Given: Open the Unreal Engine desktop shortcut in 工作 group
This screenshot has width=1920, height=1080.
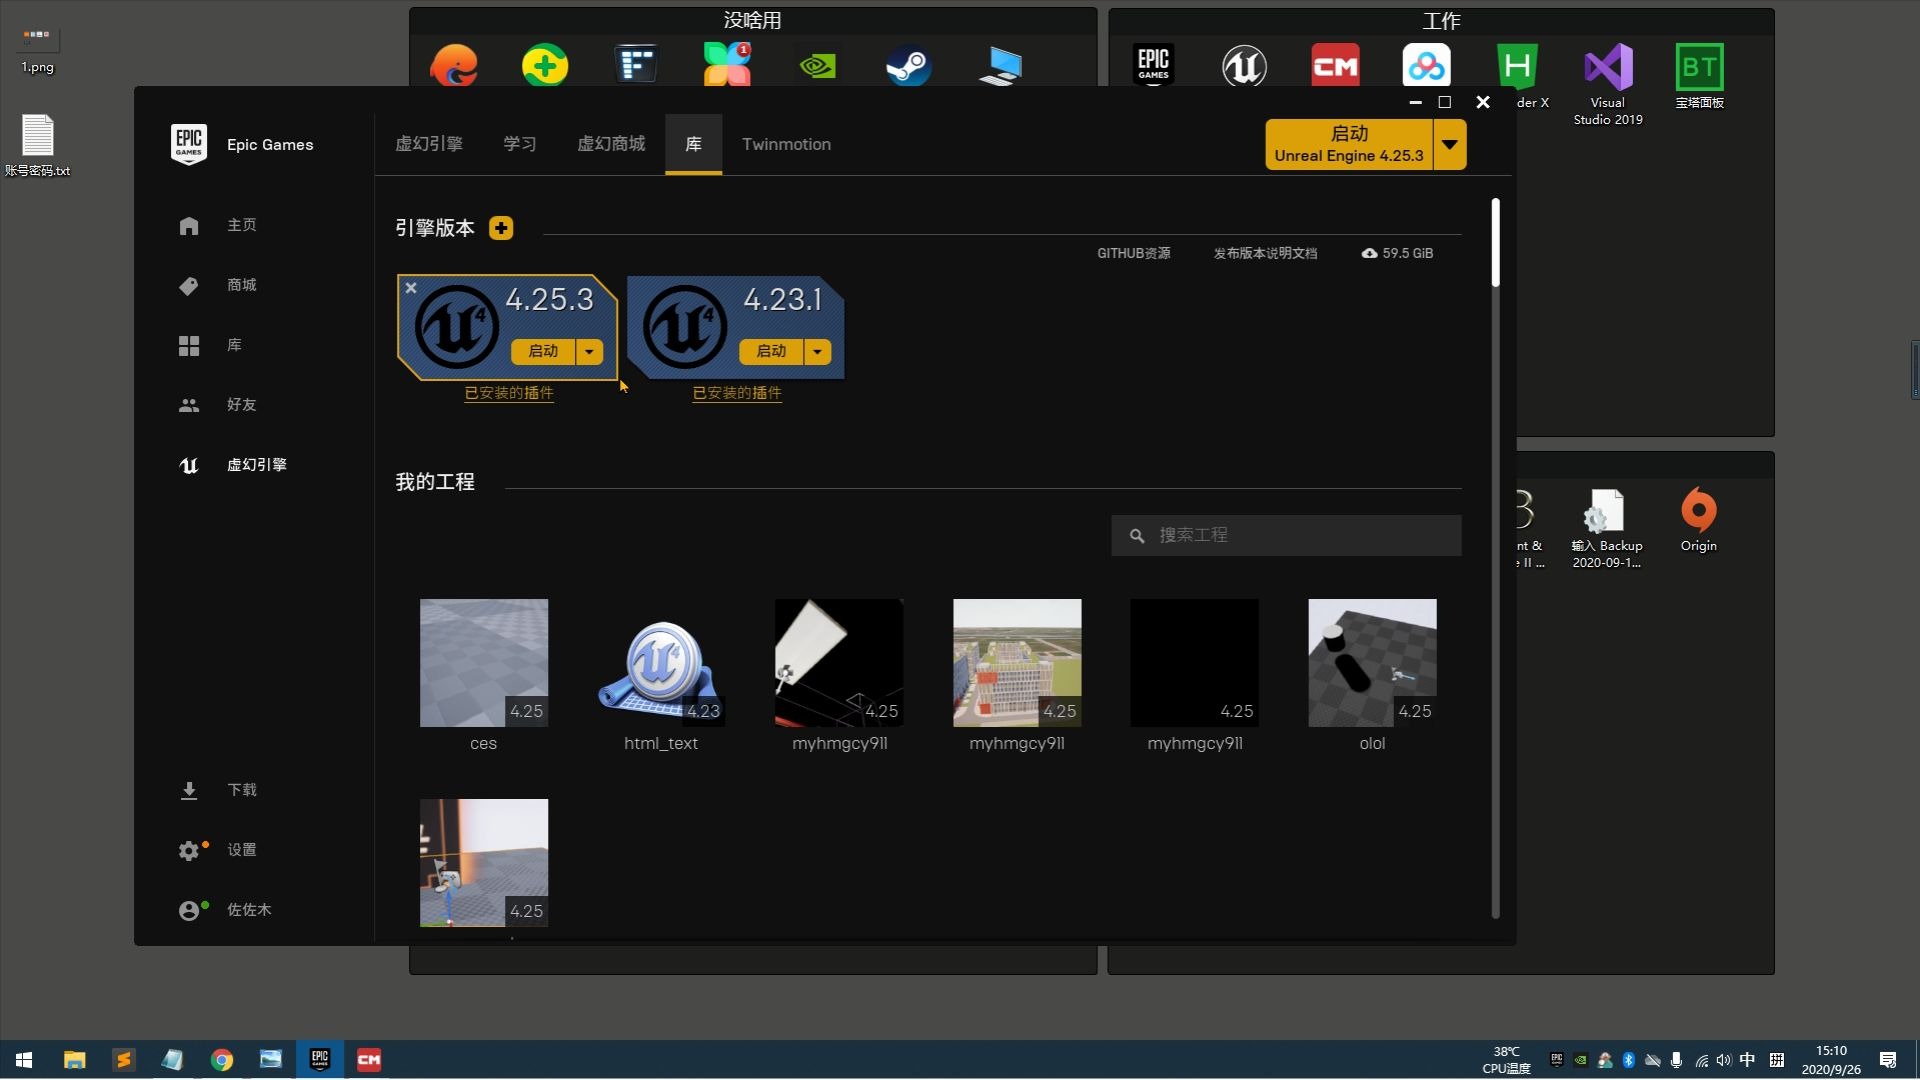Looking at the screenshot, I should pyautogui.click(x=1244, y=66).
